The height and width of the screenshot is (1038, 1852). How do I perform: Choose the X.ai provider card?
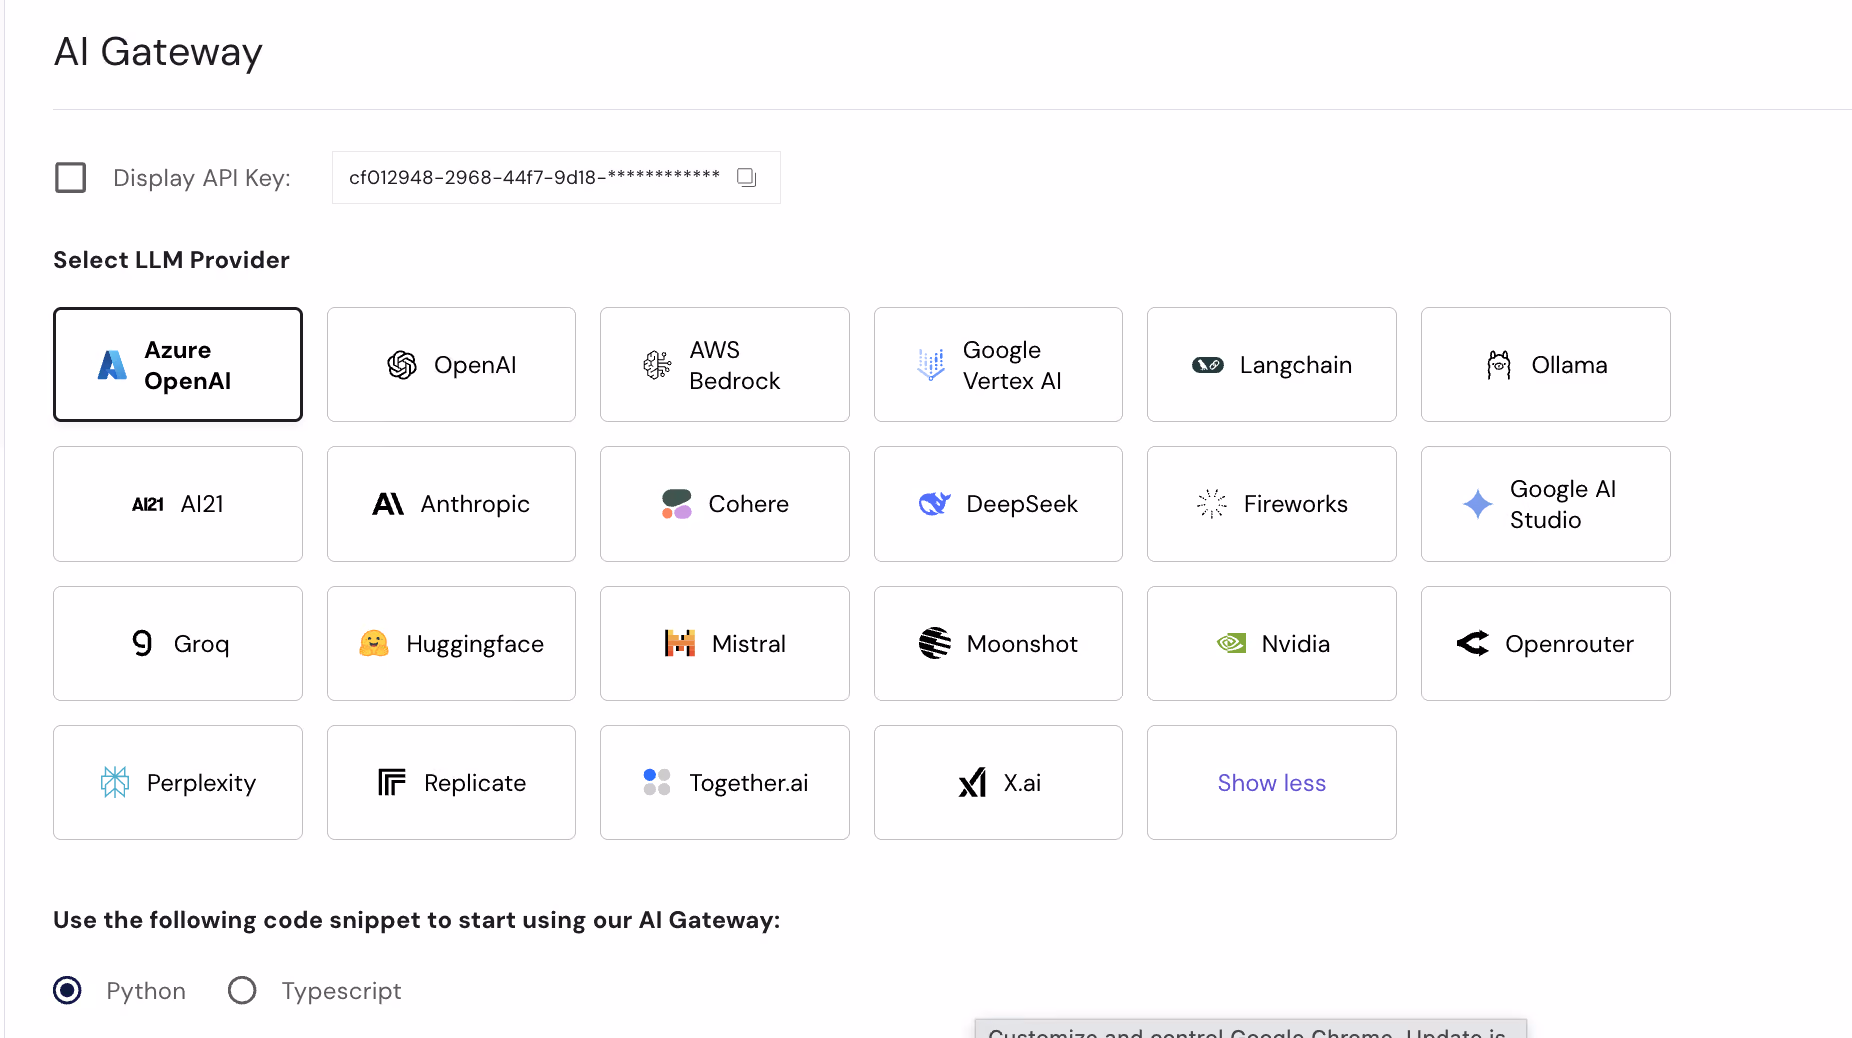pyautogui.click(x=998, y=782)
